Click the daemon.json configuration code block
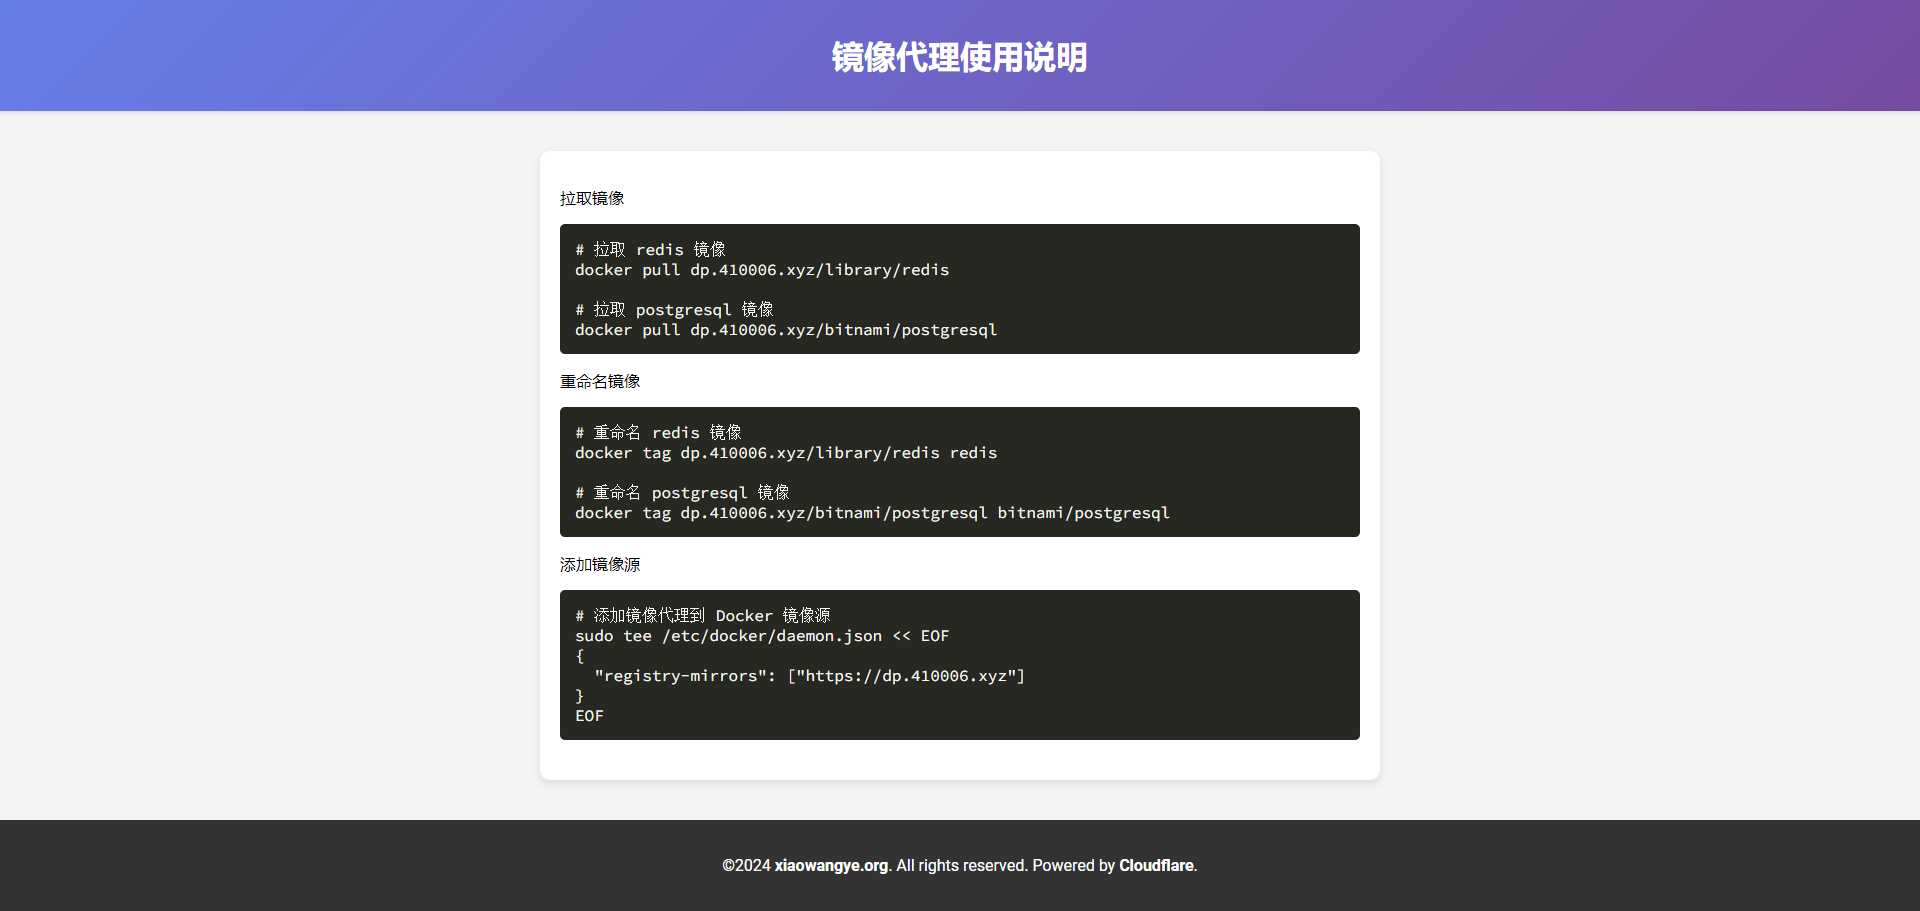This screenshot has height=911, width=1920. pyautogui.click(x=959, y=665)
